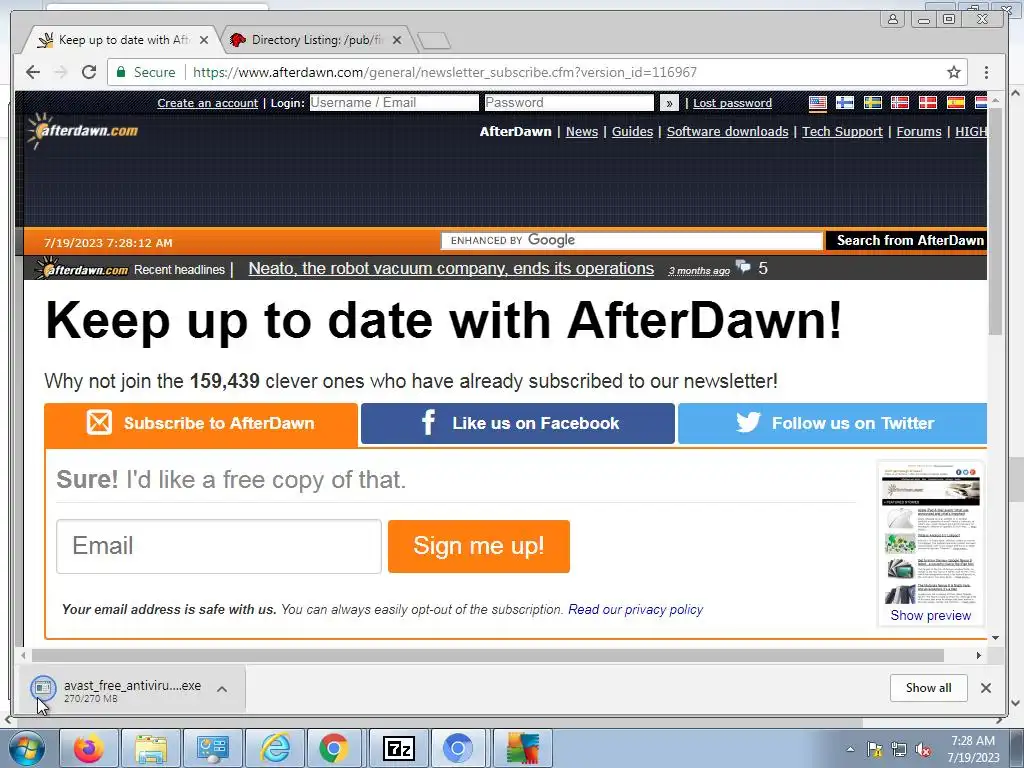1024x768 pixels.
Task: Select the Swedish flag language icon
Action: coord(872,103)
